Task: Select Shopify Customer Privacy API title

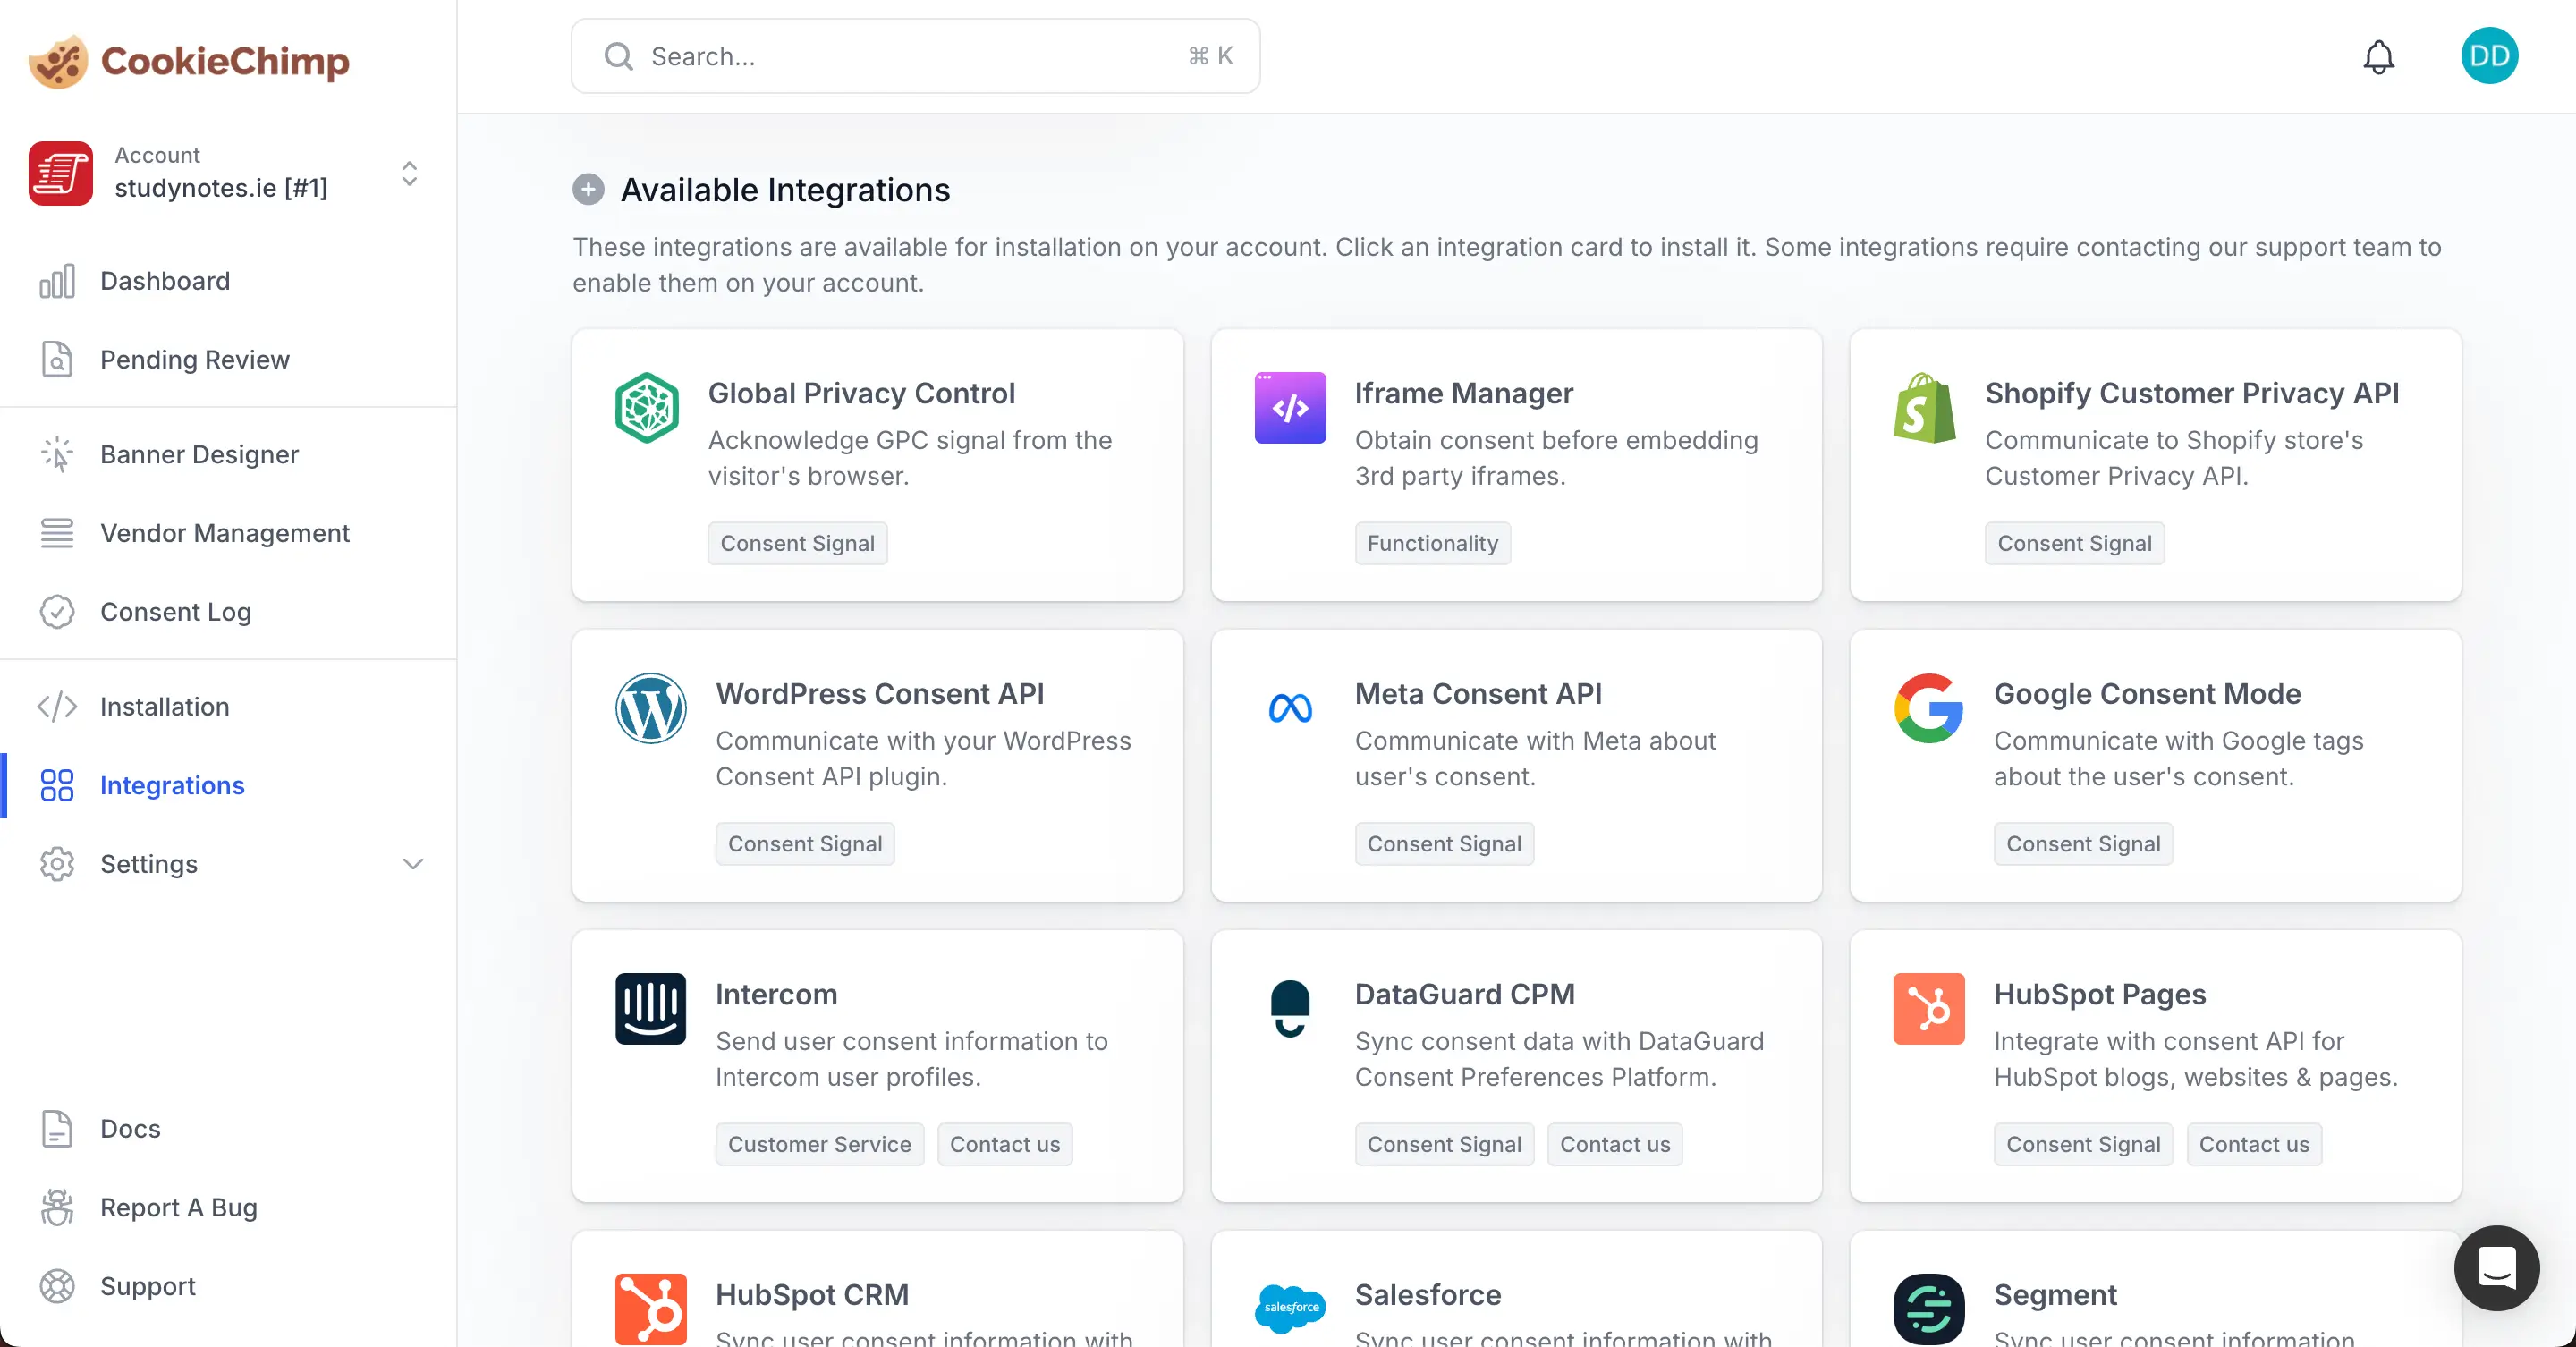Action: click(2192, 393)
